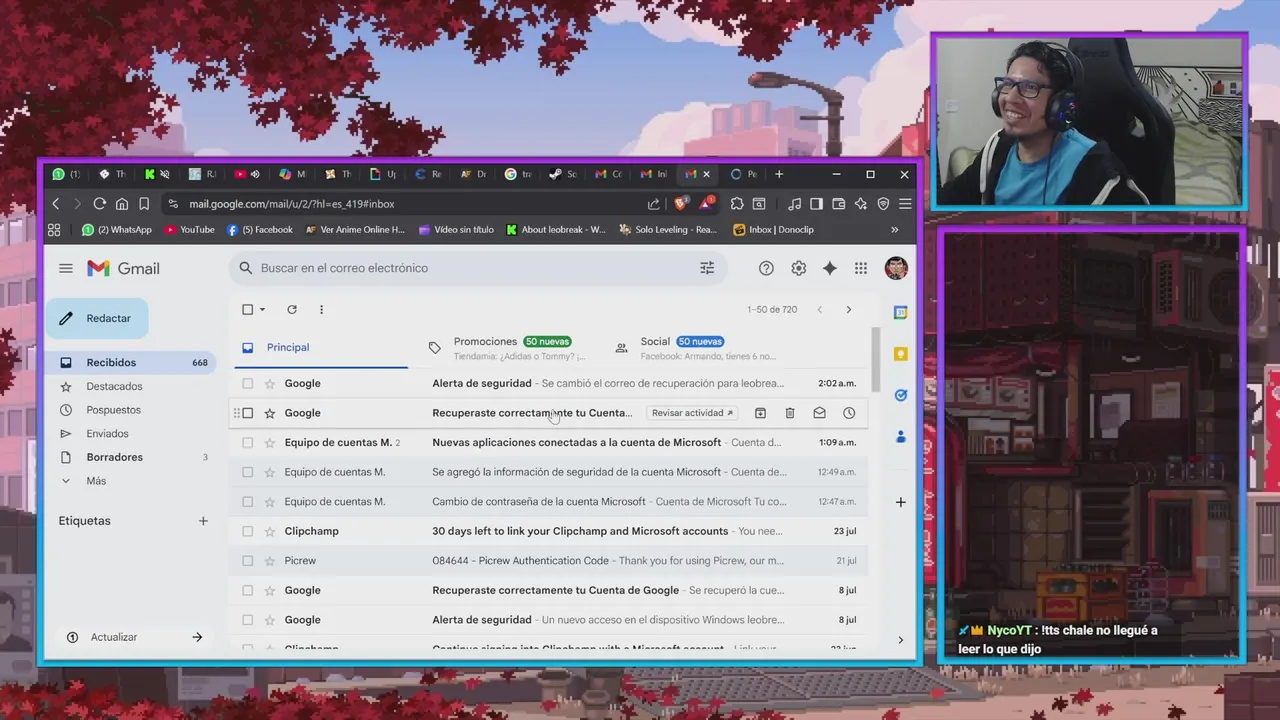Check Nuevas aplicaciones conectadas Microsoft email
The height and width of the screenshot is (720, 1280).
(248, 442)
